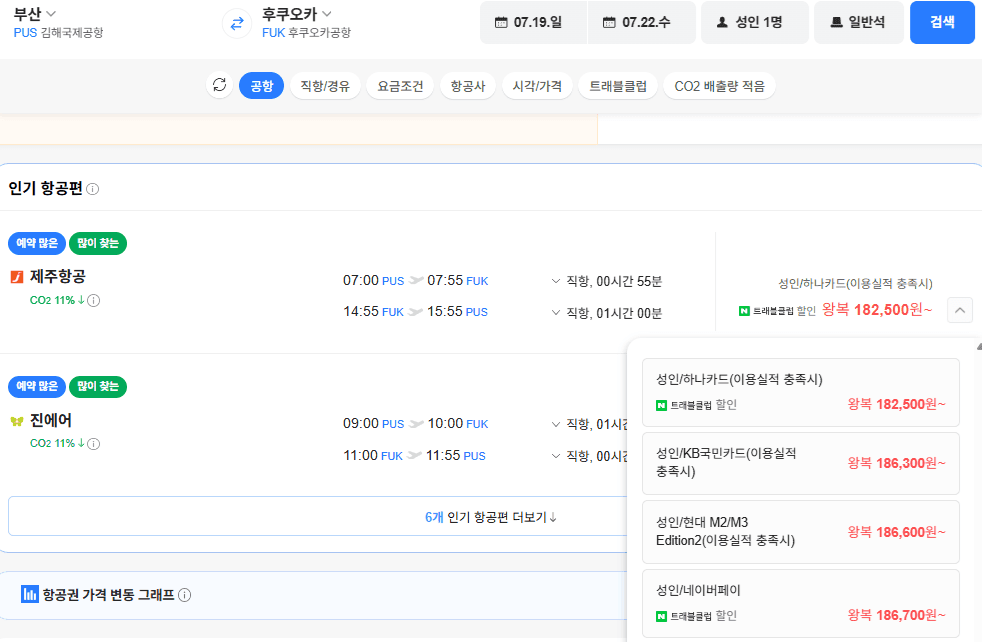
Task: Open CO2 info icon for 제주항공
Action: 93,301
